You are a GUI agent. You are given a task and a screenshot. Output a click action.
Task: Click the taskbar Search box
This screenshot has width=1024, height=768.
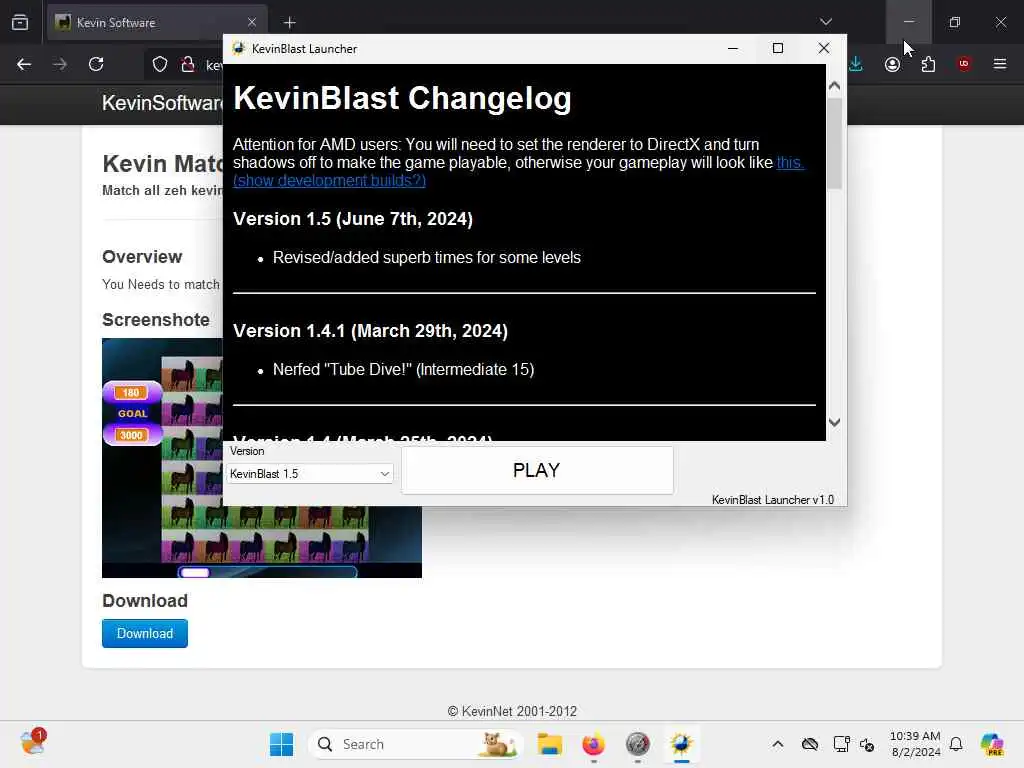coord(415,744)
